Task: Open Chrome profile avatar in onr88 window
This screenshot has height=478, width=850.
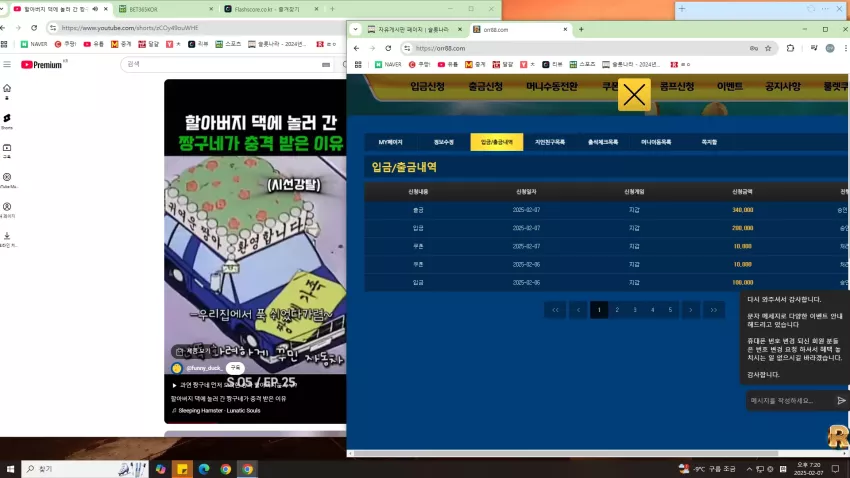Action: tap(830, 48)
